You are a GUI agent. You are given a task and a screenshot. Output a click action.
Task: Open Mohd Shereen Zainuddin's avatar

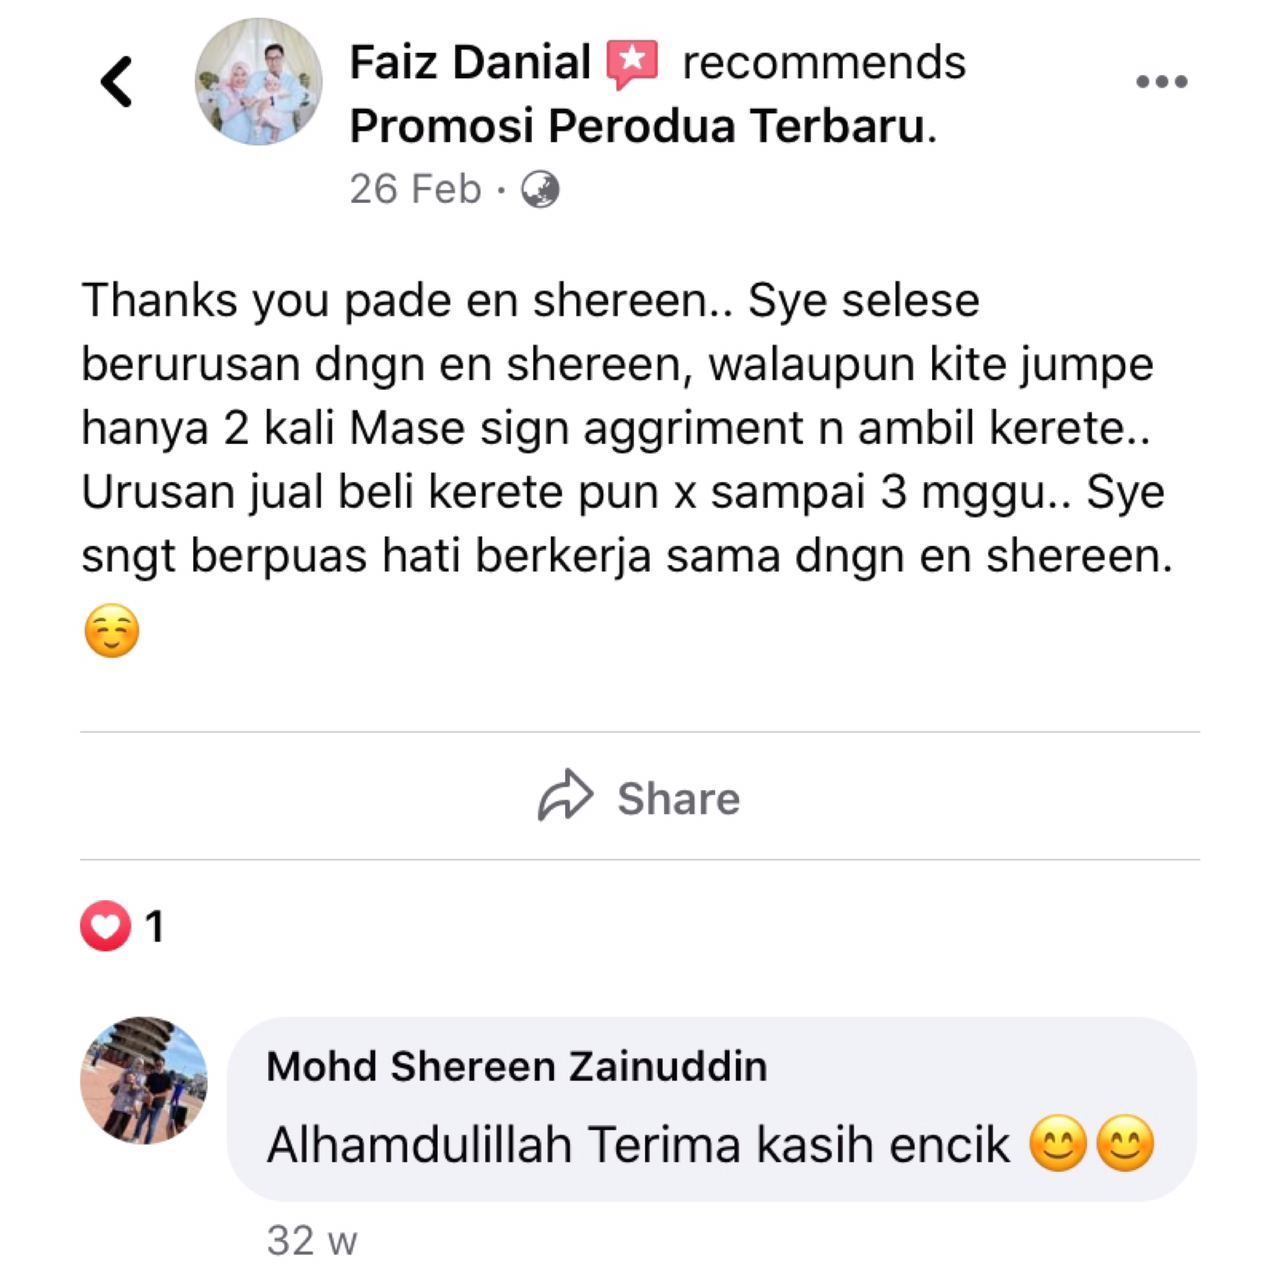click(x=144, y=1081)
